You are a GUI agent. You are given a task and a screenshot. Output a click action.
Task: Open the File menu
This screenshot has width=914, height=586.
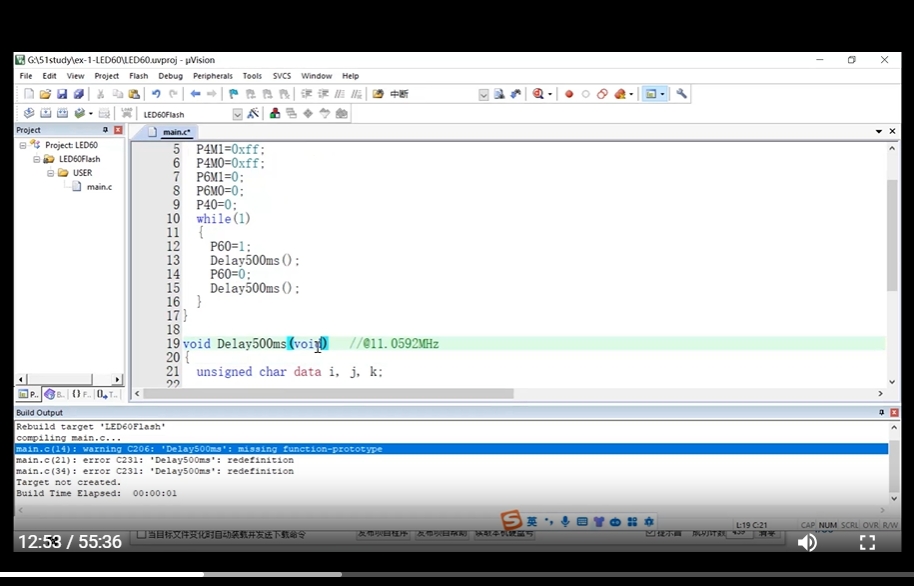point(26,76)
